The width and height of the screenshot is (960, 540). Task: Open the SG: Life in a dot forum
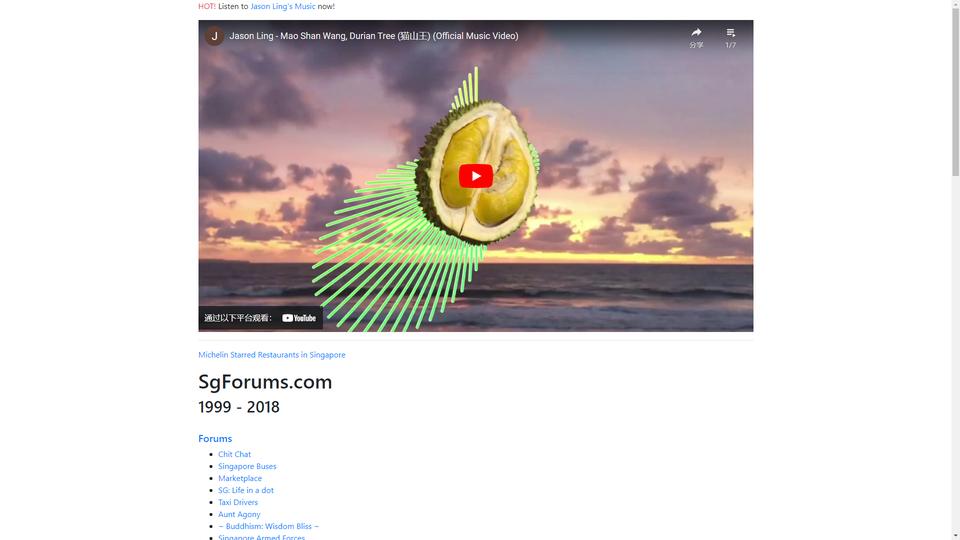point(246,490)
